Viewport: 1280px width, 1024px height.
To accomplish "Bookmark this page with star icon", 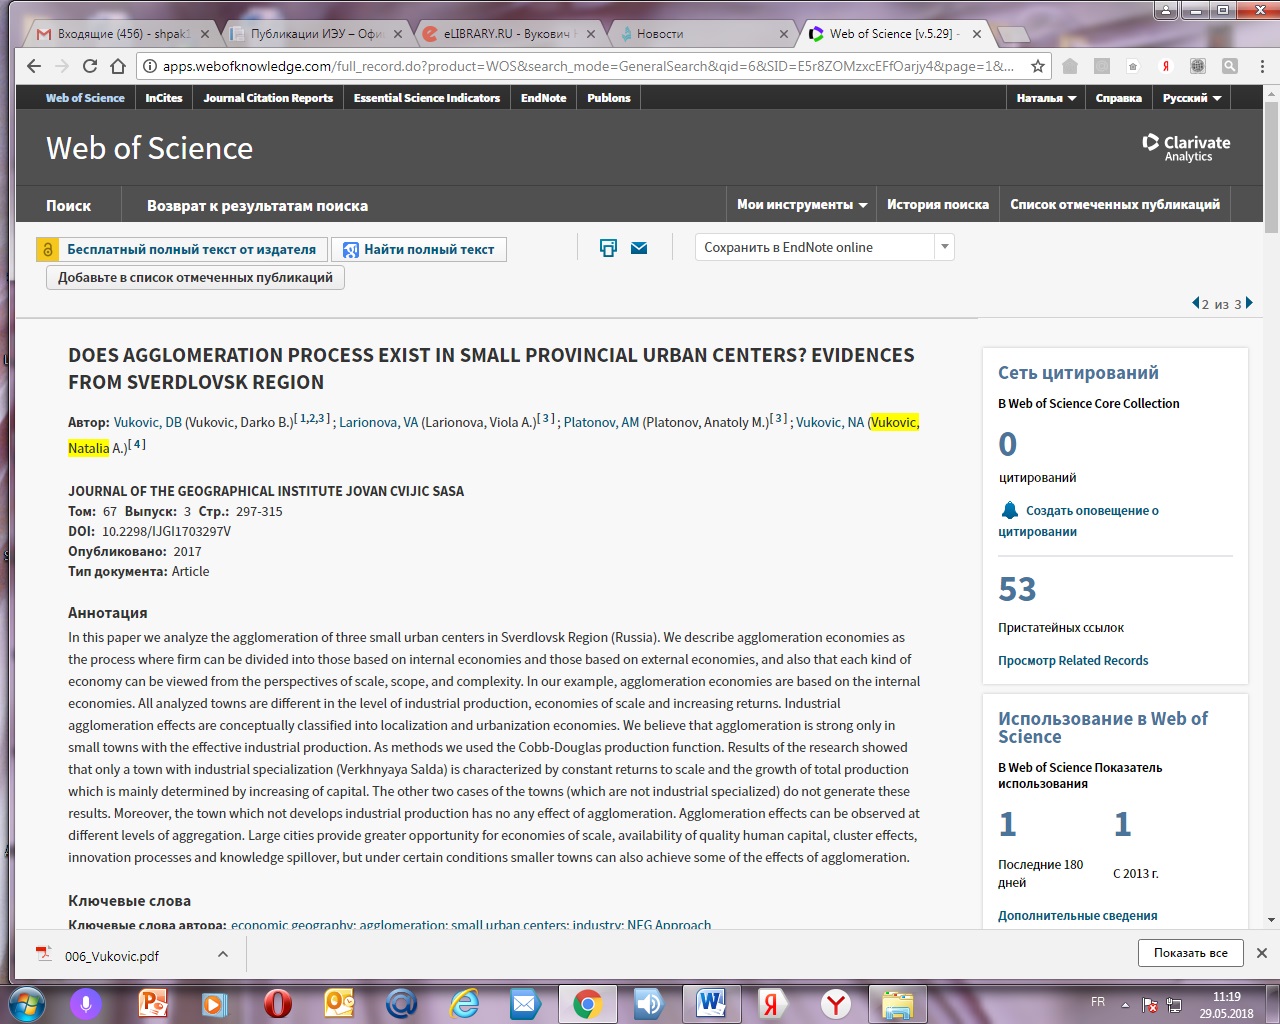I will coord(1038,66).
